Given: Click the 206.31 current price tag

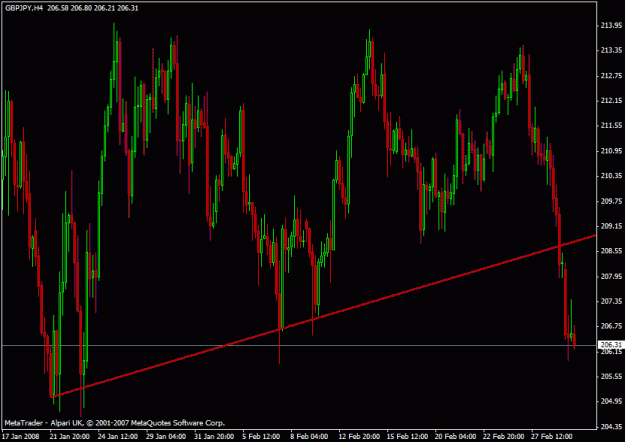Looking at the screenshot, I should point(611,345).
